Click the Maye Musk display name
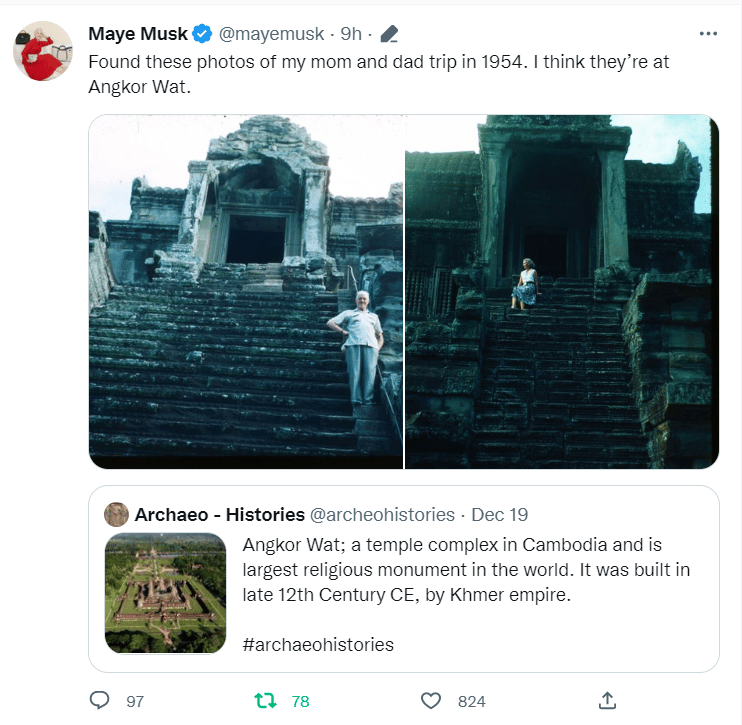Image resolution: width=742 pixels, height=725 pixels. click(138, 34)
